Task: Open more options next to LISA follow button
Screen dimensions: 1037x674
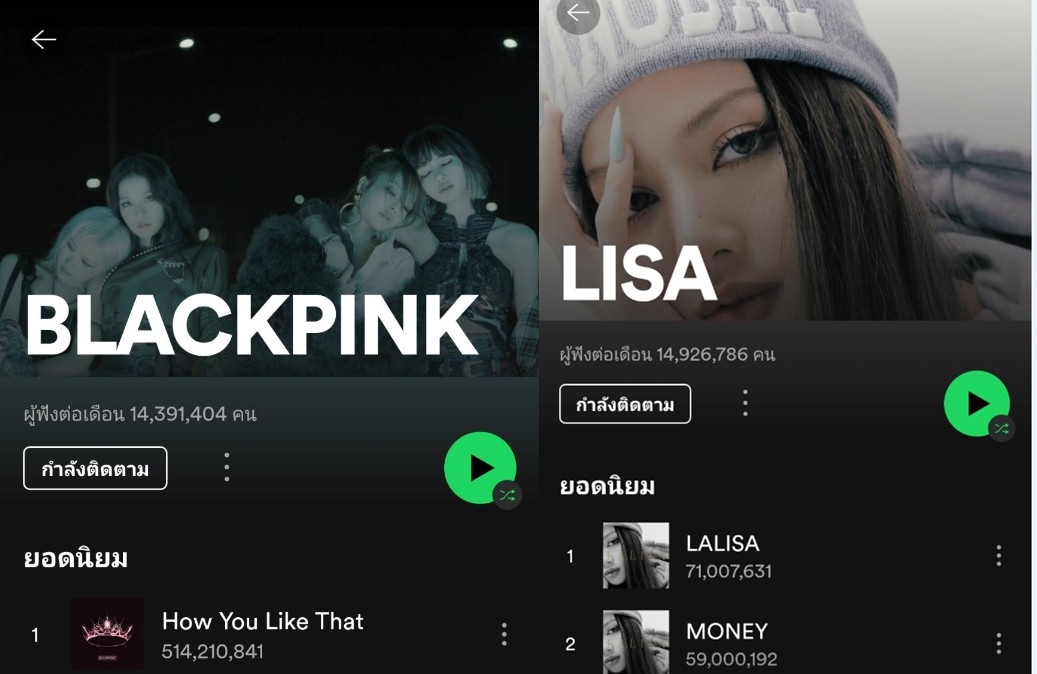Action: 745,403
